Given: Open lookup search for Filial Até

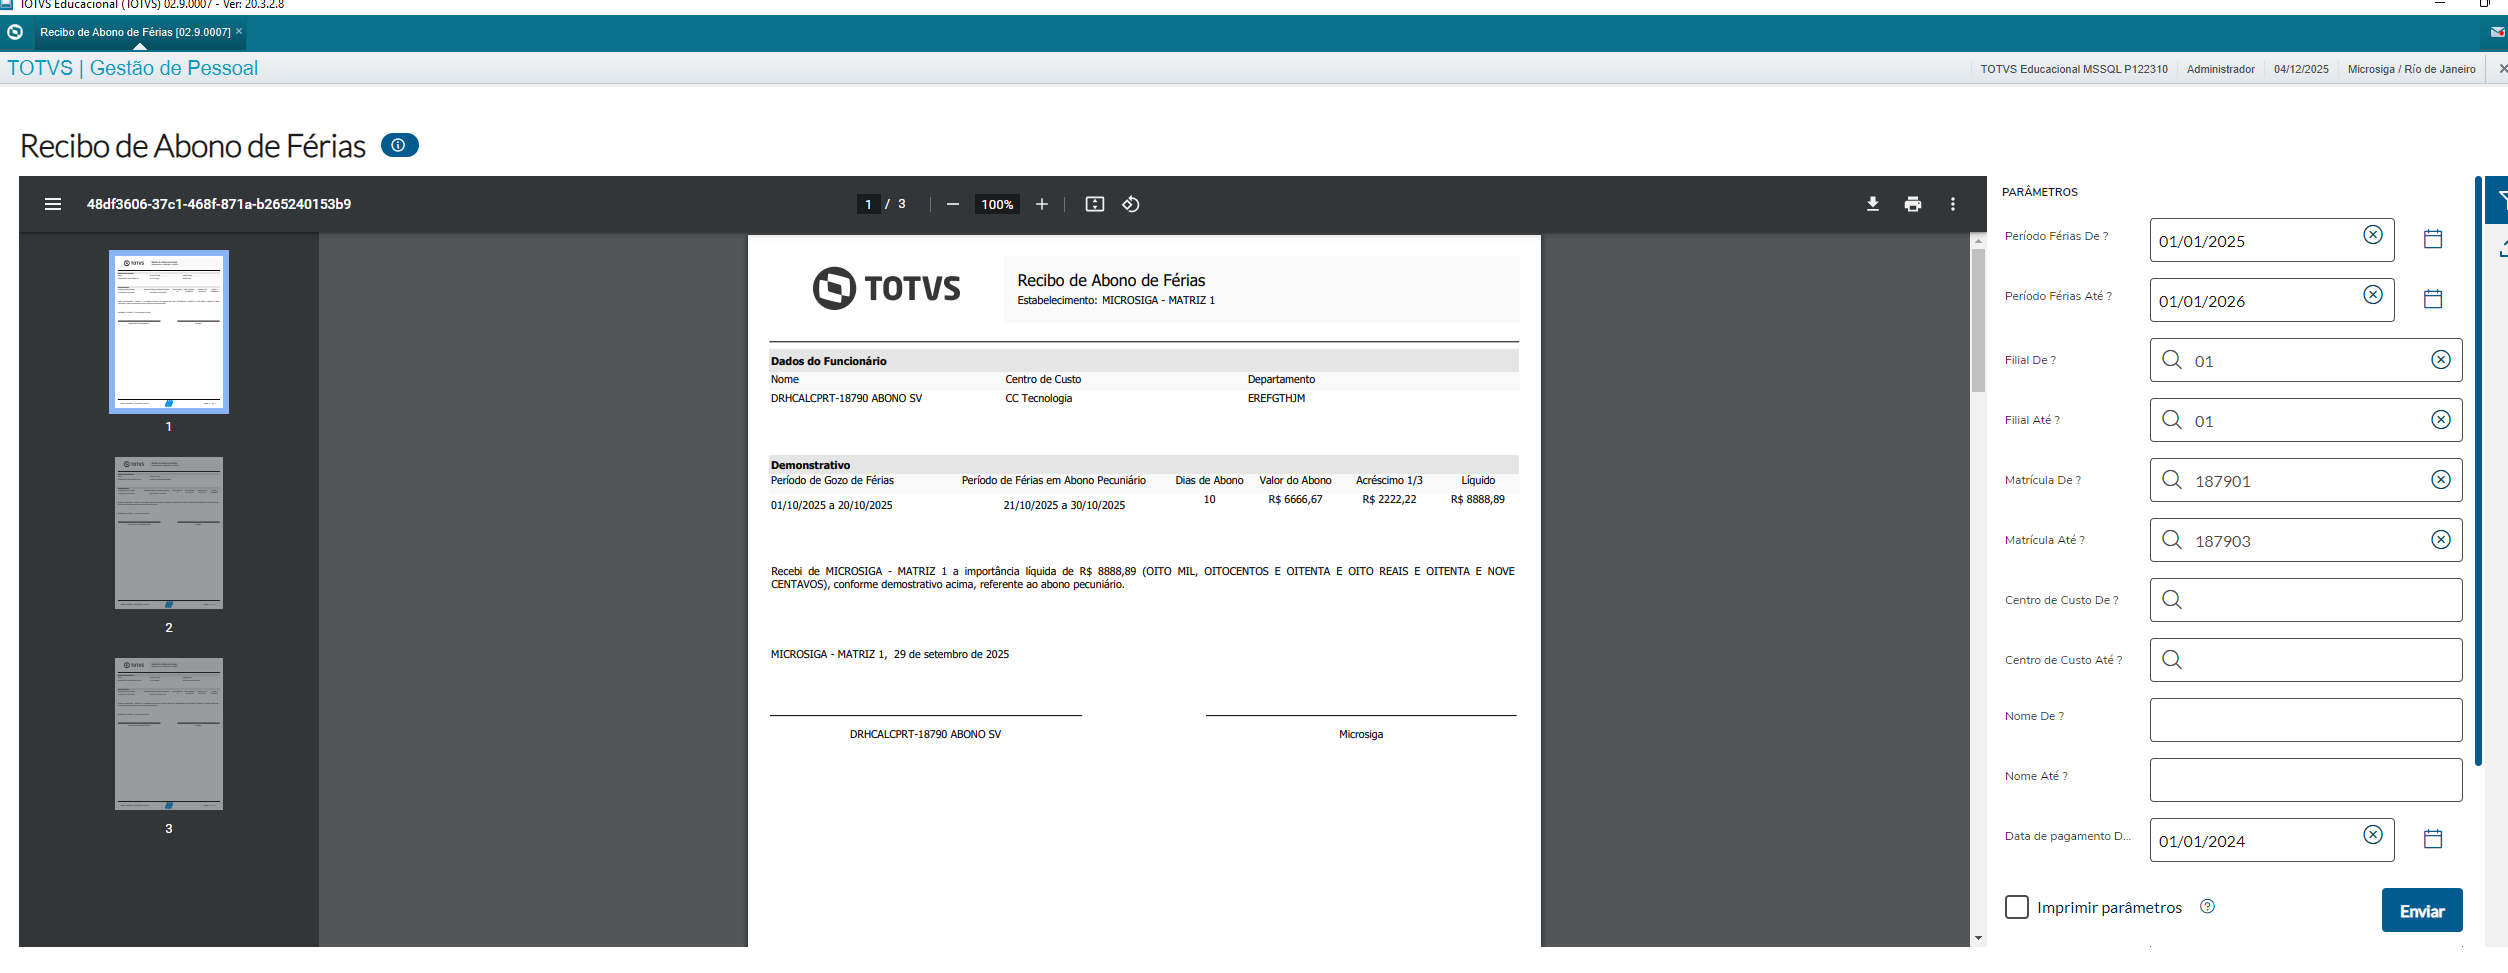Looking at the screenshot, I should click(x=2172, y=420).
